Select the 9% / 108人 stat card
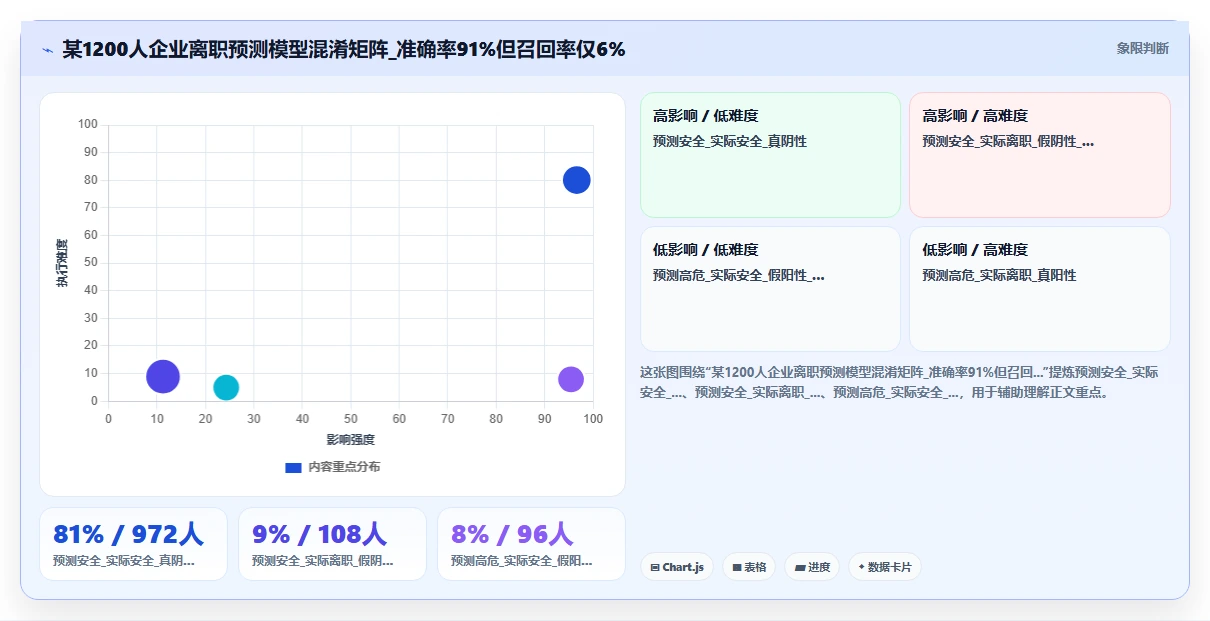Image resolution: width=1210 pixels, height=621 pixels. (332, 544)
